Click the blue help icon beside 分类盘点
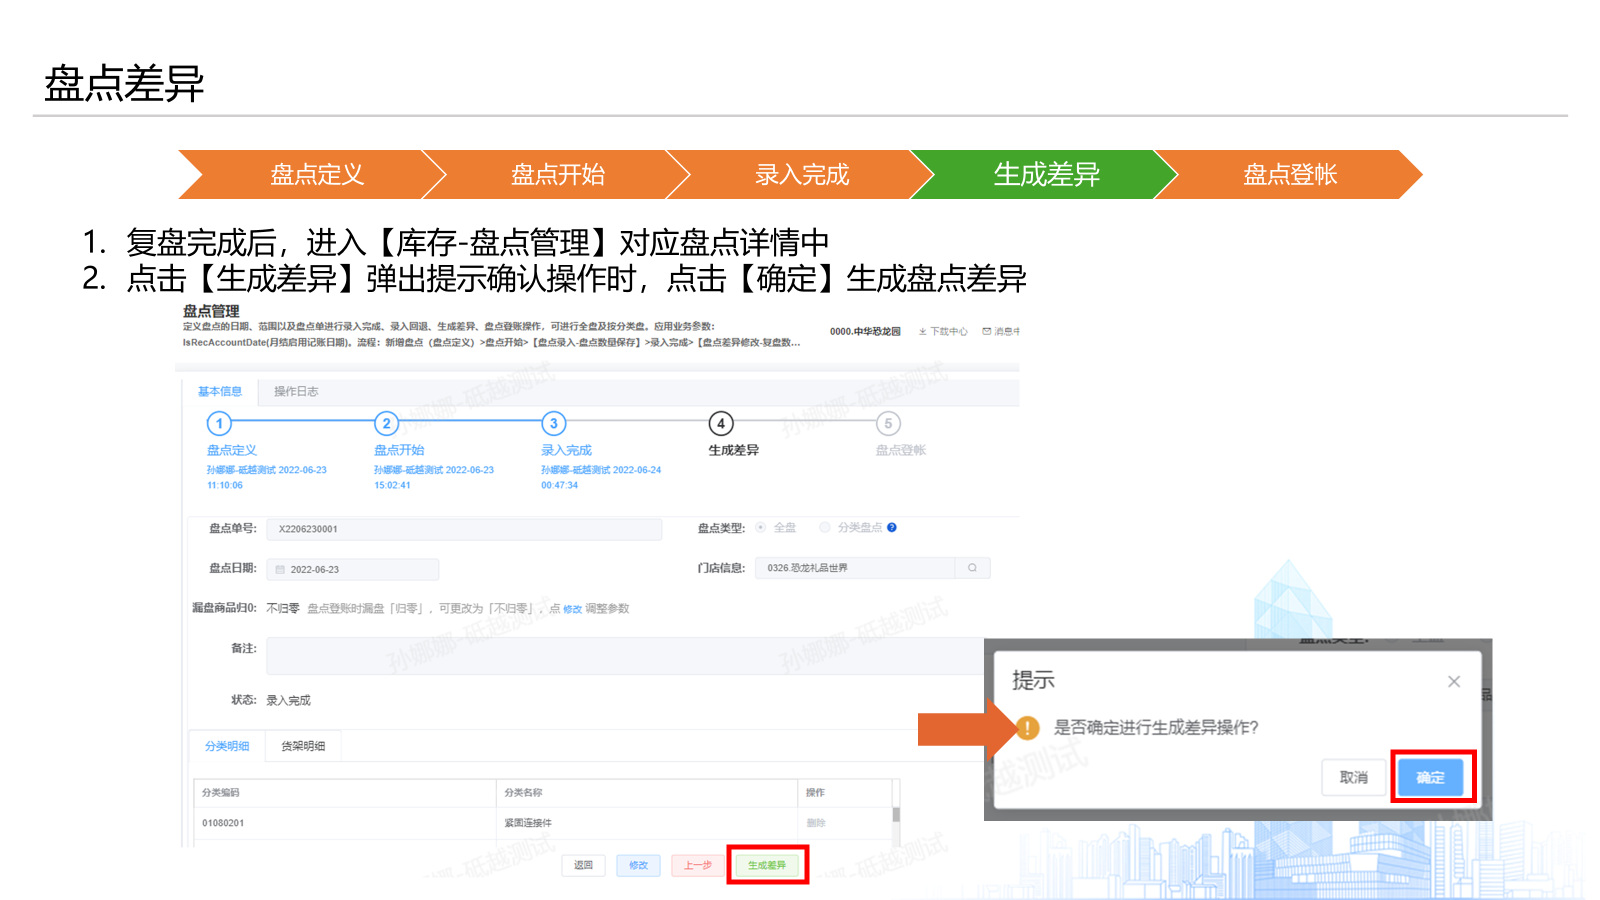1600x900 pixels. click(892, 528)
